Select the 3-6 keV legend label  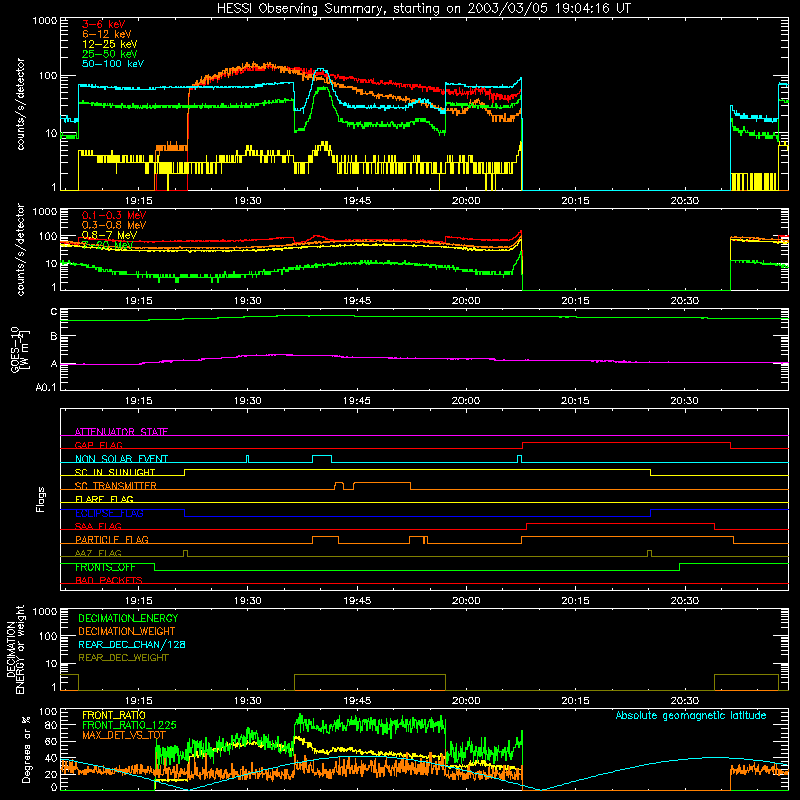tap(104, 24)
